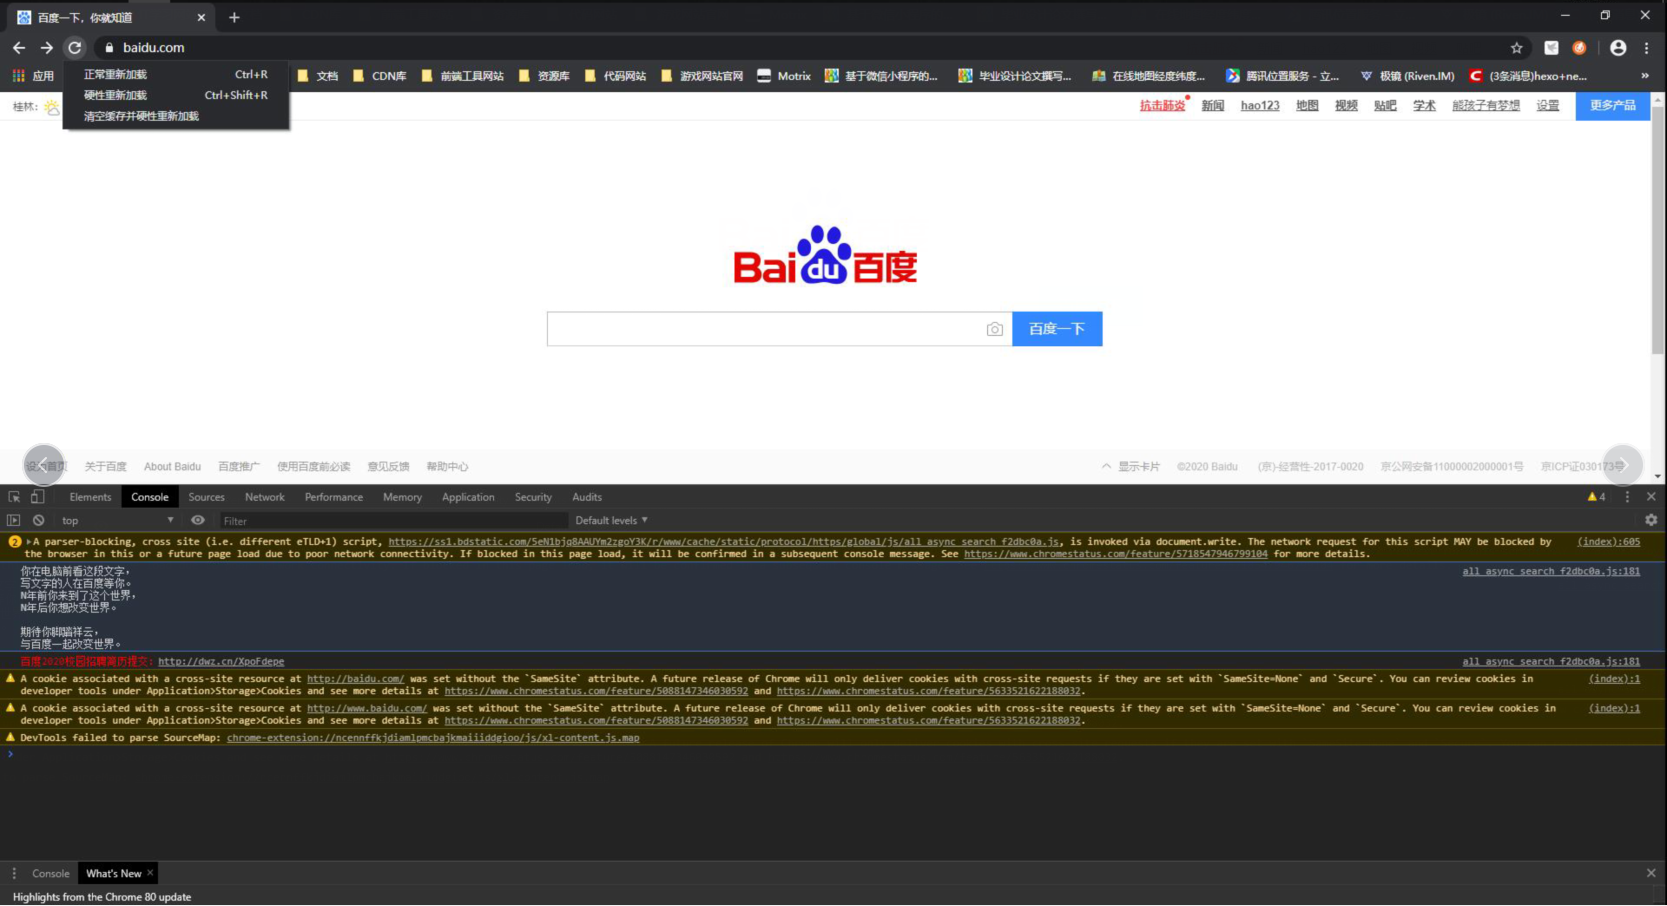Switch to the Security tab
The width and height of the screenshot is (1667, 906).
533,497
